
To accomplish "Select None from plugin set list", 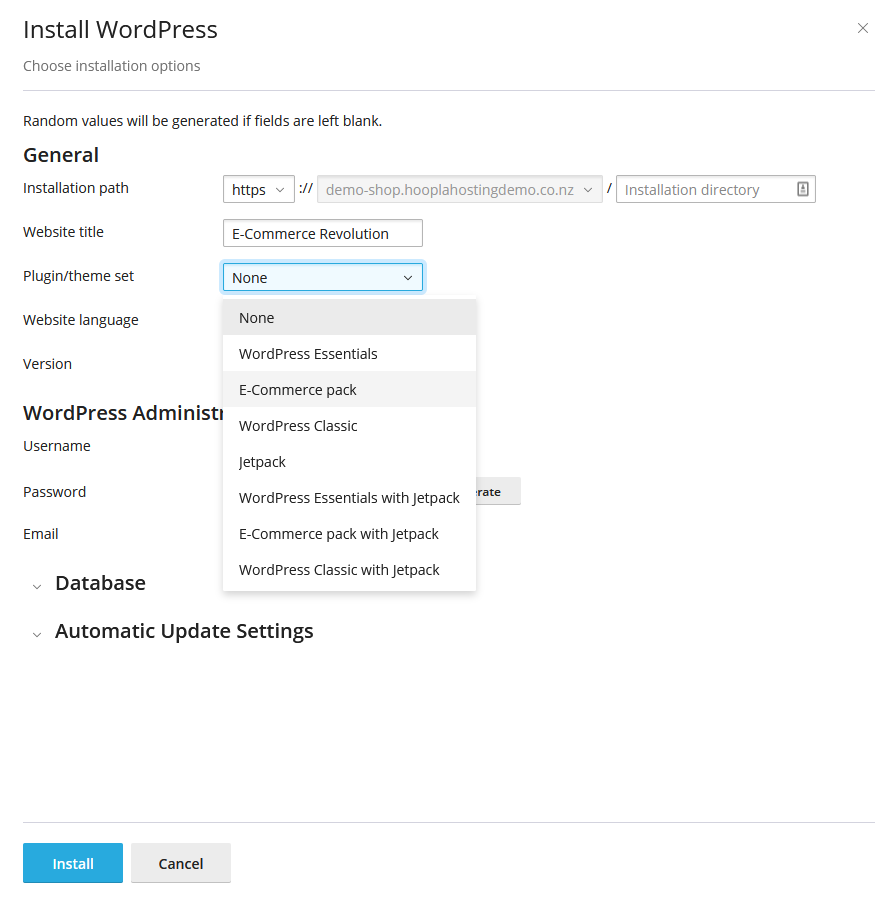I will (x=256, y=318).
